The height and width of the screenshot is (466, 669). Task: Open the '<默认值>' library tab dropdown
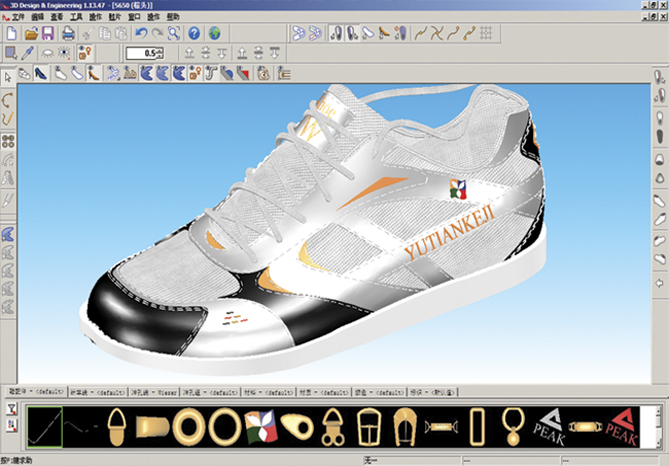coord(432,392)
